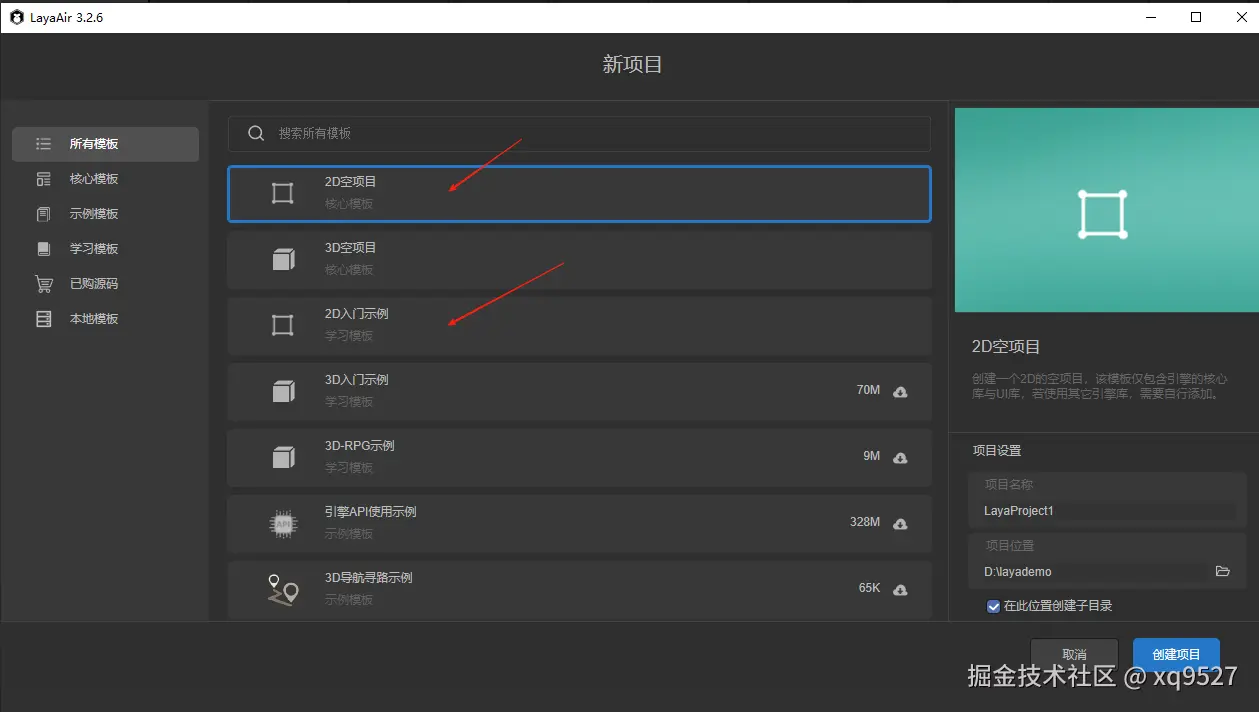1259x712 pixels.
Task: Click the LayaAir logo in title bar
Action: click(x=17, y=17)
